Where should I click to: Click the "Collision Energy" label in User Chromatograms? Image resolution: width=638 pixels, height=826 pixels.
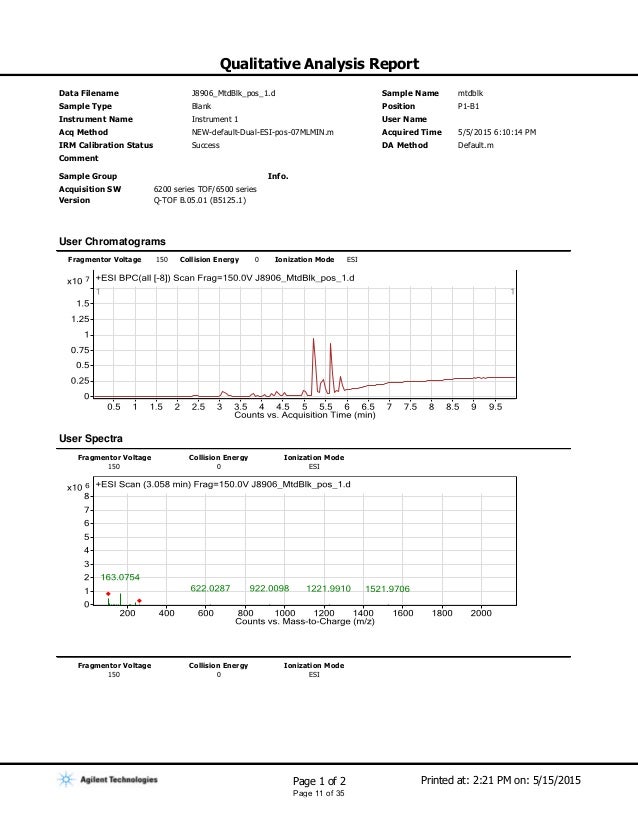click(x=209, y=259)
